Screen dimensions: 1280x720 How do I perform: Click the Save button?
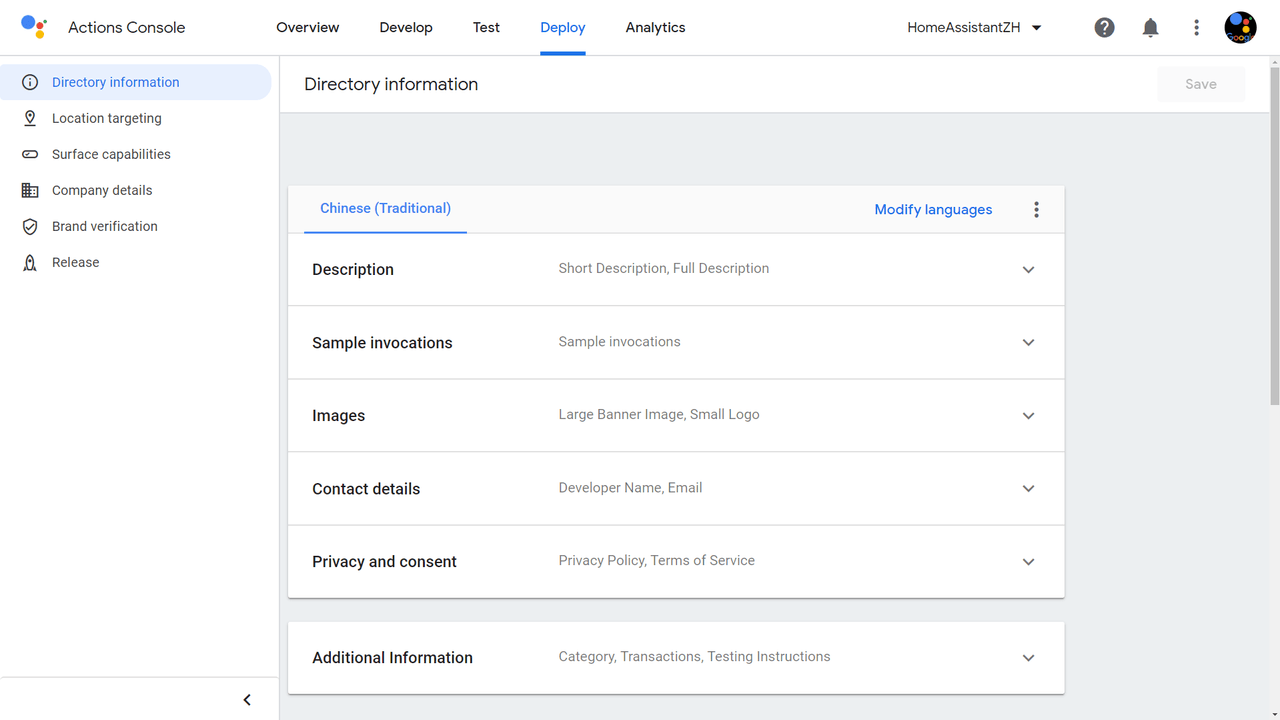pos(1201,84)
